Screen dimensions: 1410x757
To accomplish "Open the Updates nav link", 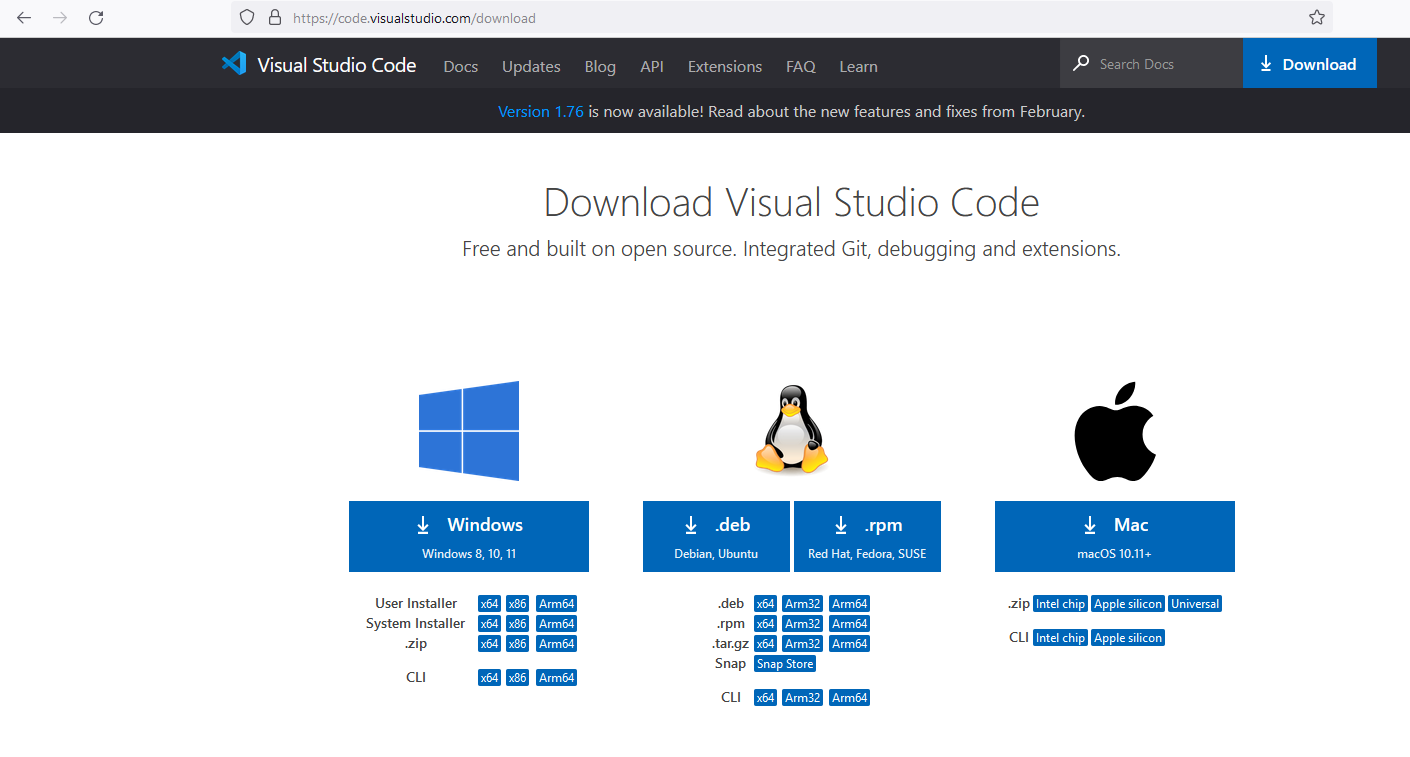I will (531, 66).
